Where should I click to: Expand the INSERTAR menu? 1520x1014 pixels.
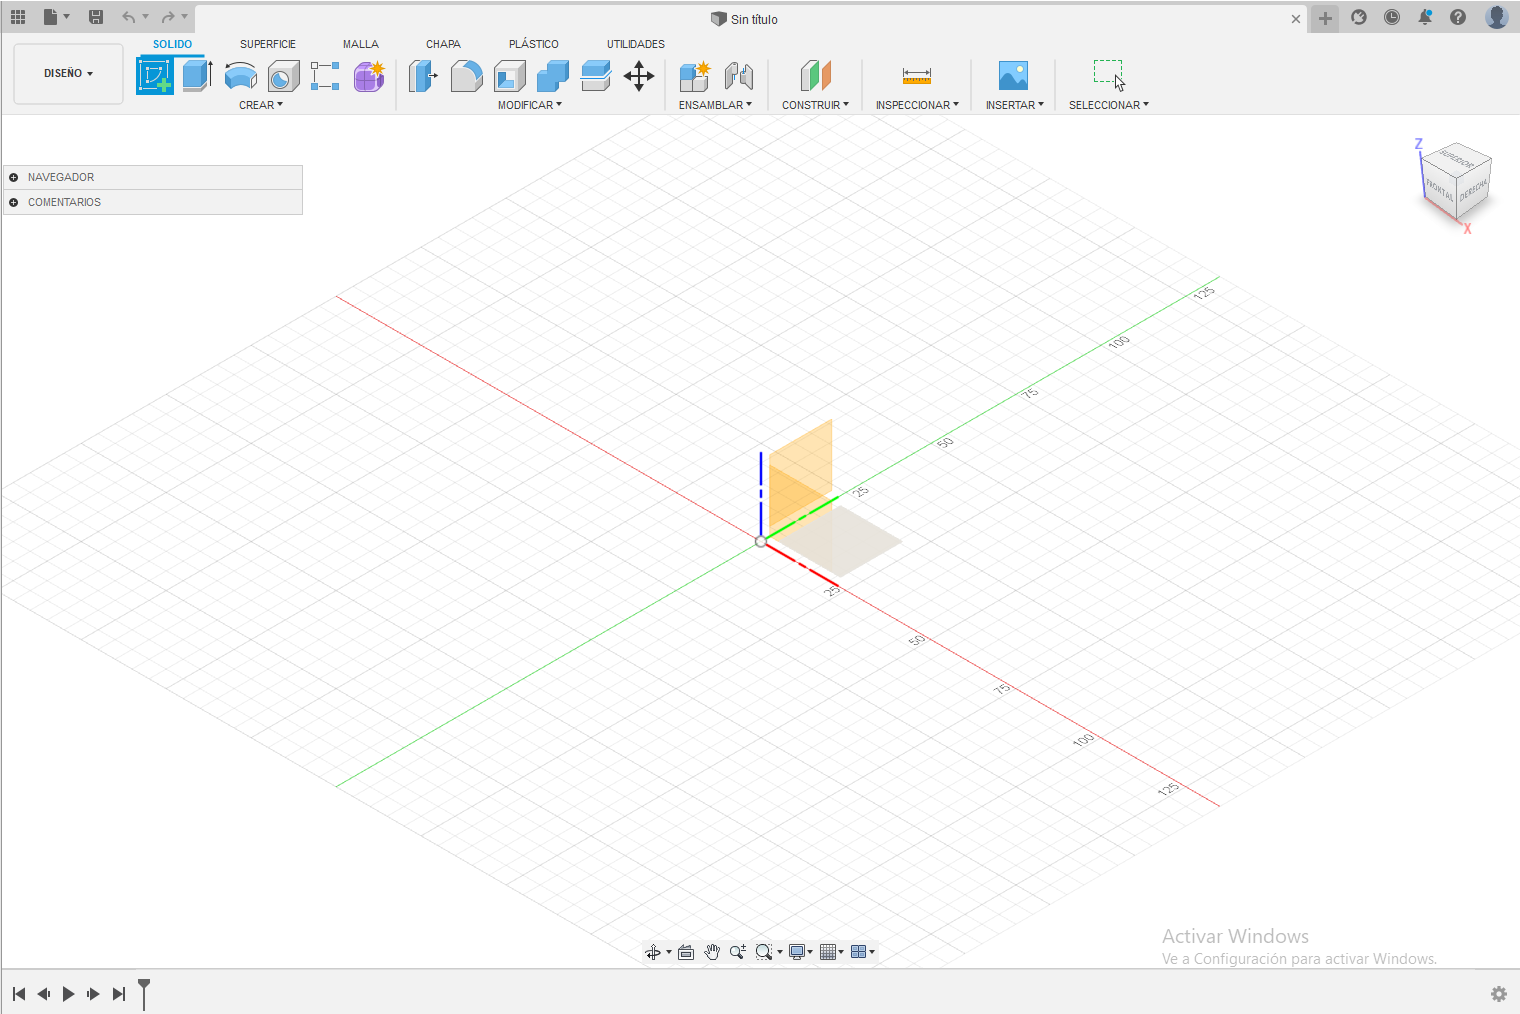tap(1015, 105)
